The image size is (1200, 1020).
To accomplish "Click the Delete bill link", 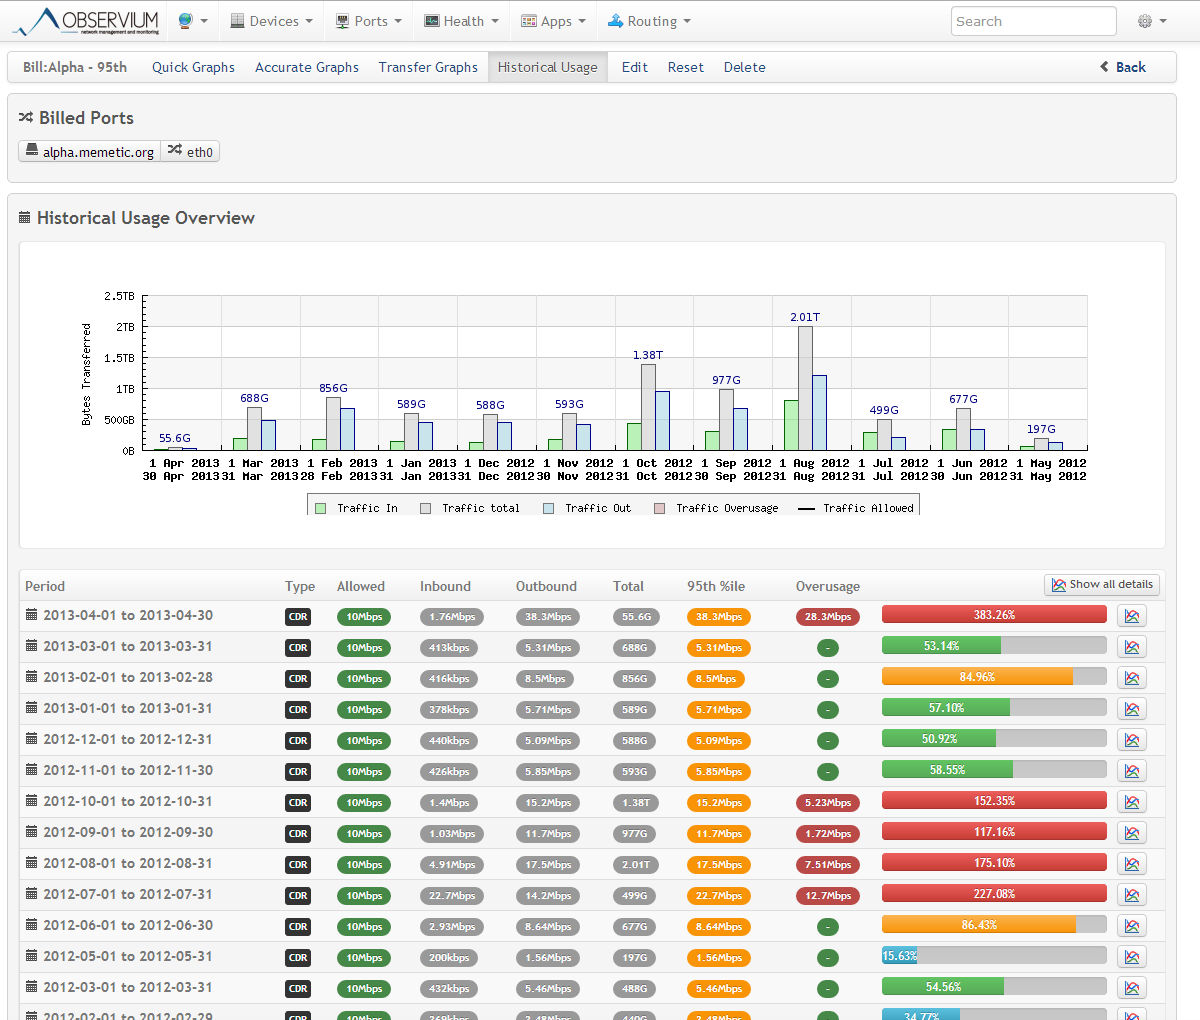I will coord(744,67).
